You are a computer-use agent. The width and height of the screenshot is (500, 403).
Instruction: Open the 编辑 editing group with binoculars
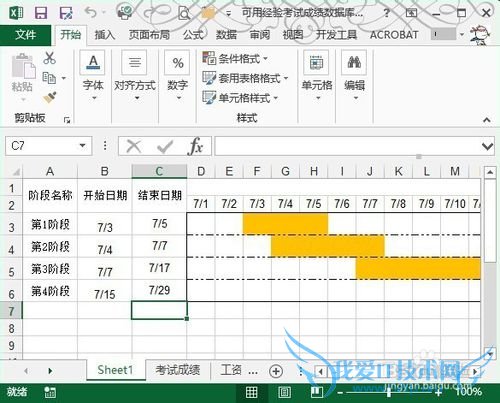354,76
